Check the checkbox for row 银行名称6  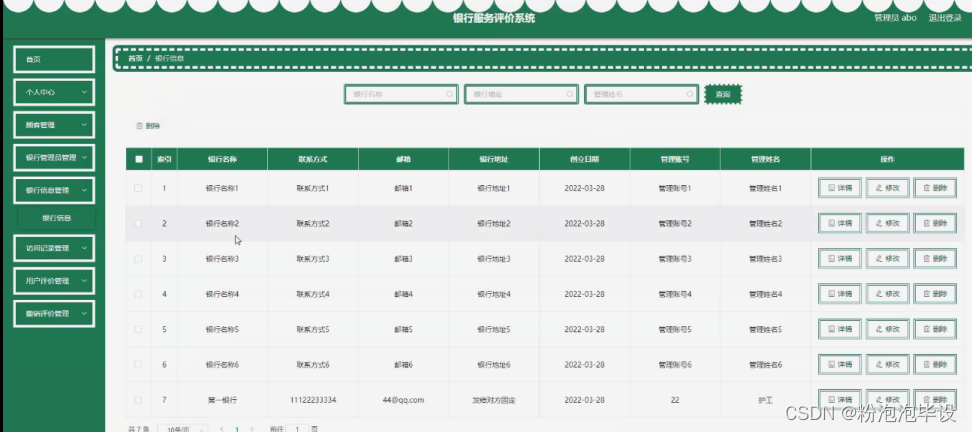(138, 364)
